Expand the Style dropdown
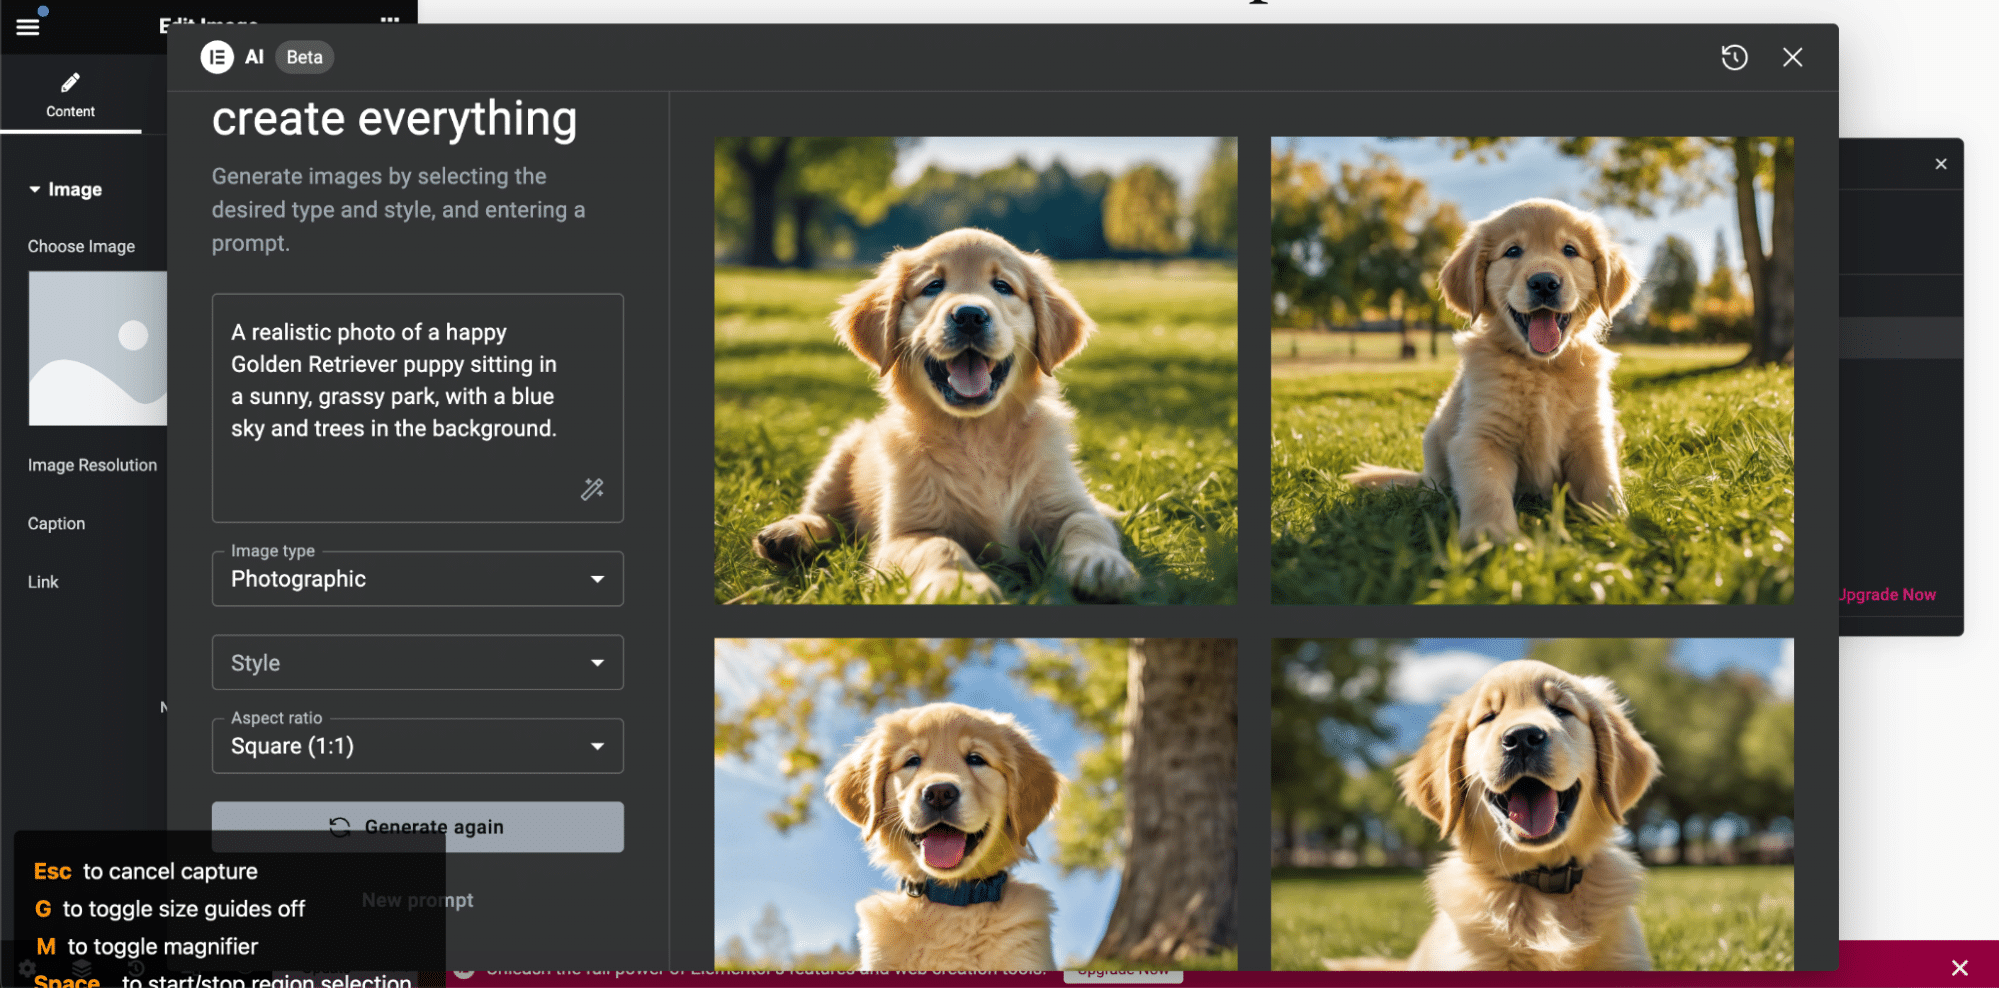 (x=417, y=663)
